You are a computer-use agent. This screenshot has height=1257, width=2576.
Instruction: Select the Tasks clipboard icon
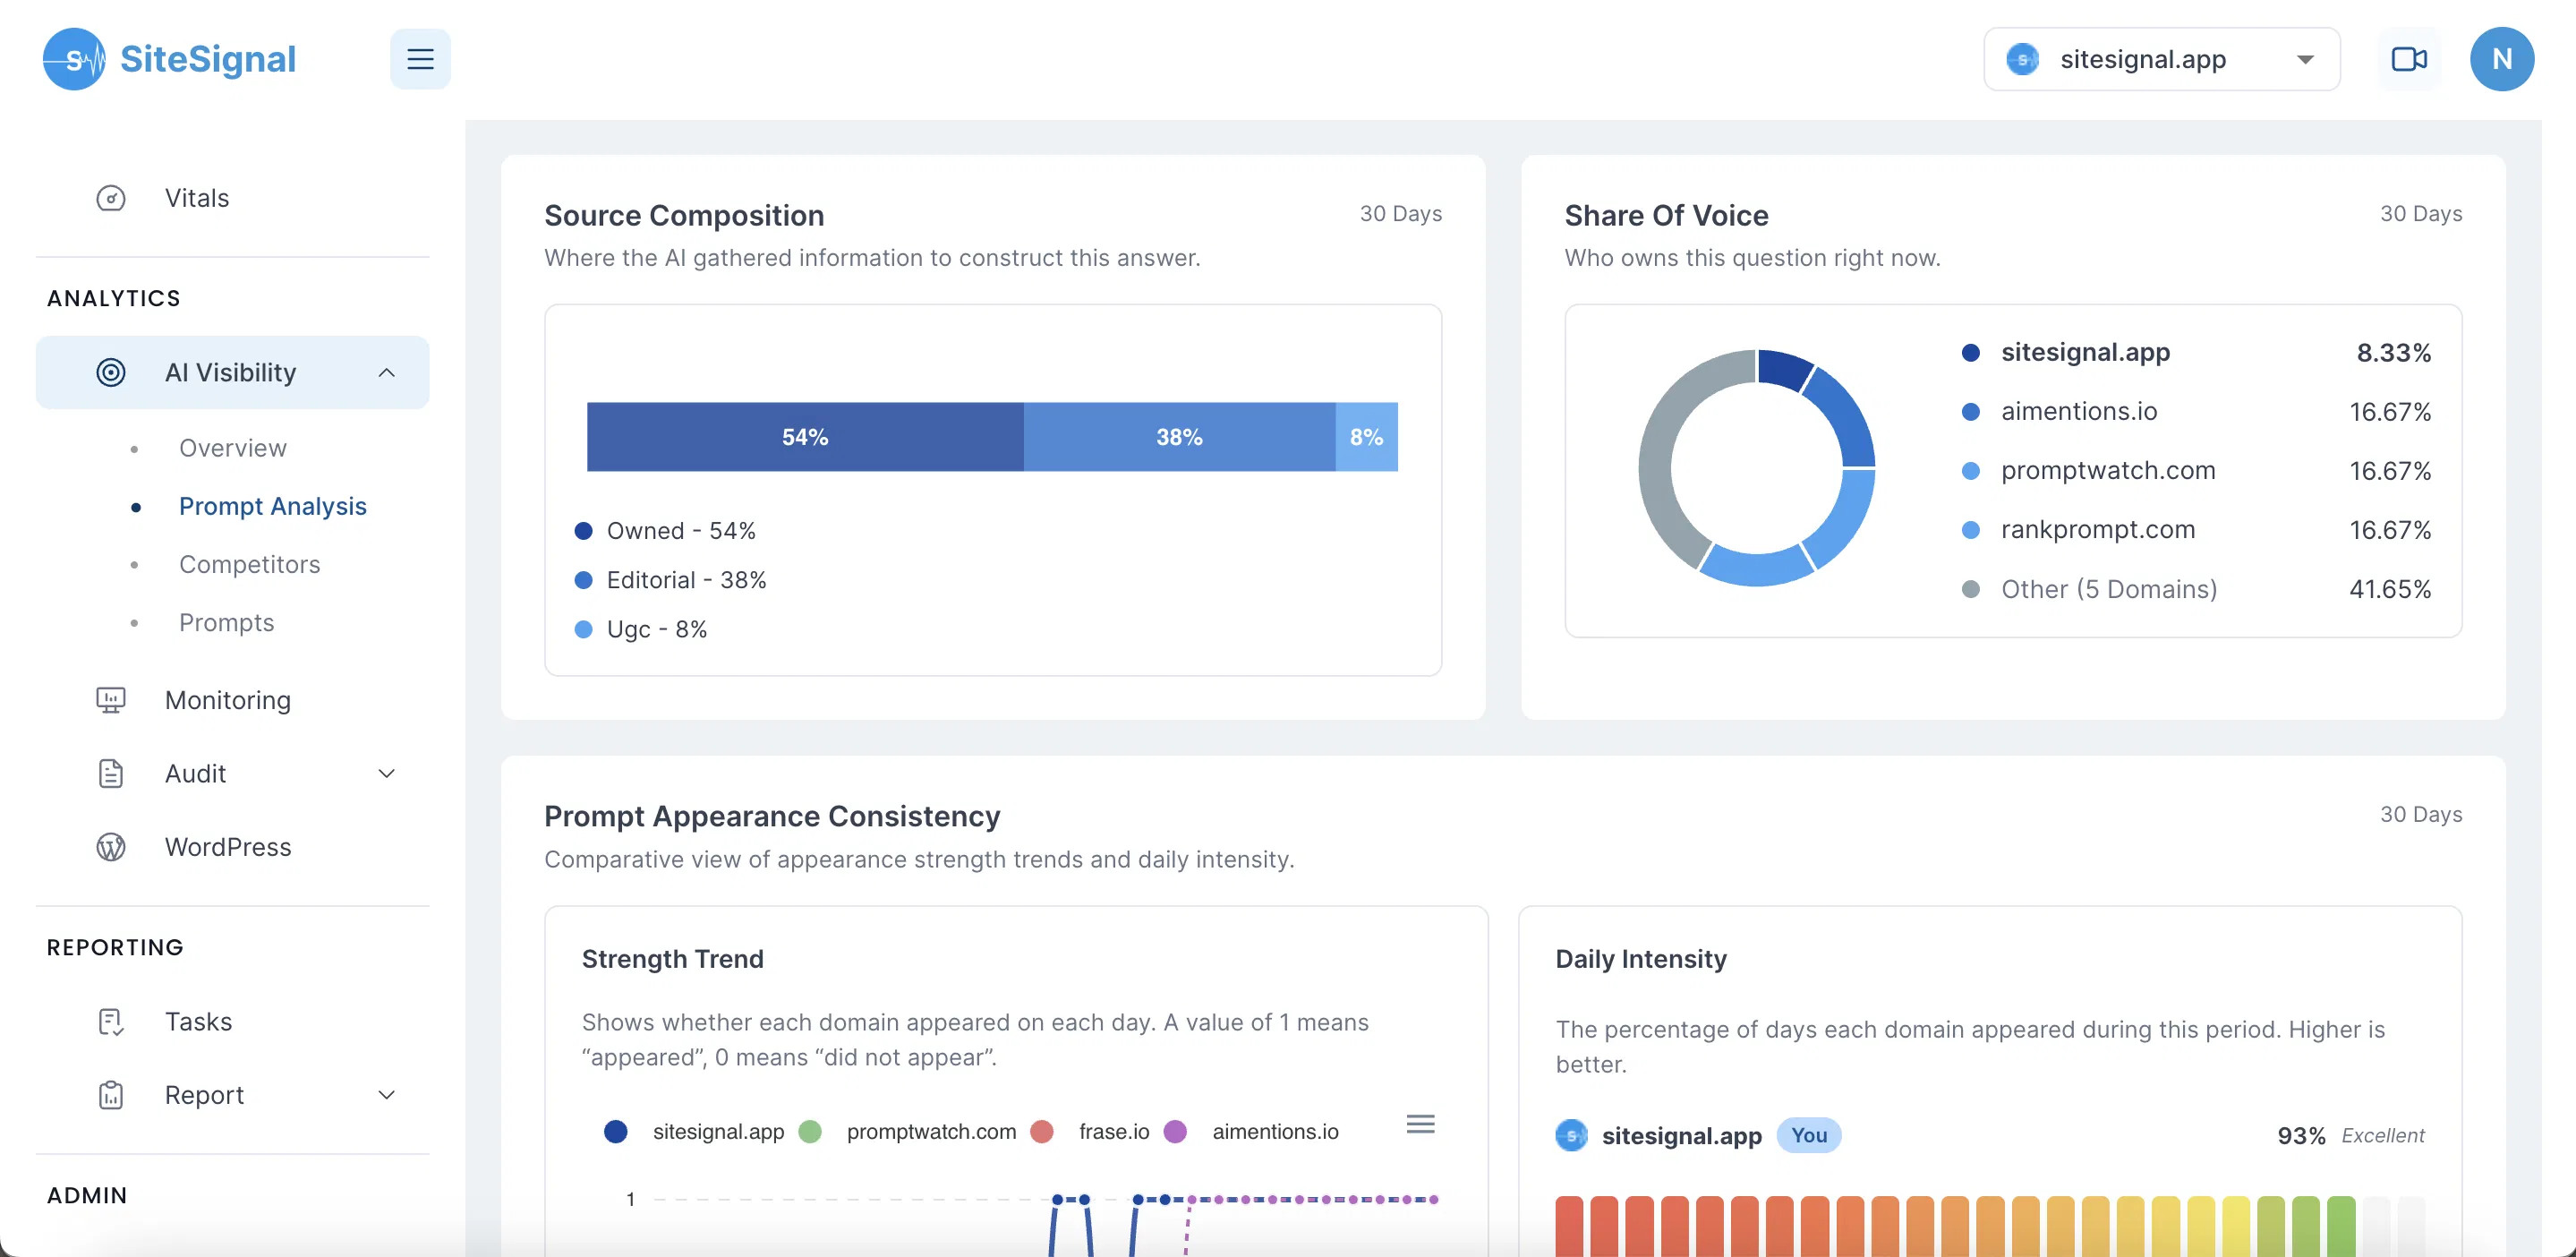[x=110, y=1021]
